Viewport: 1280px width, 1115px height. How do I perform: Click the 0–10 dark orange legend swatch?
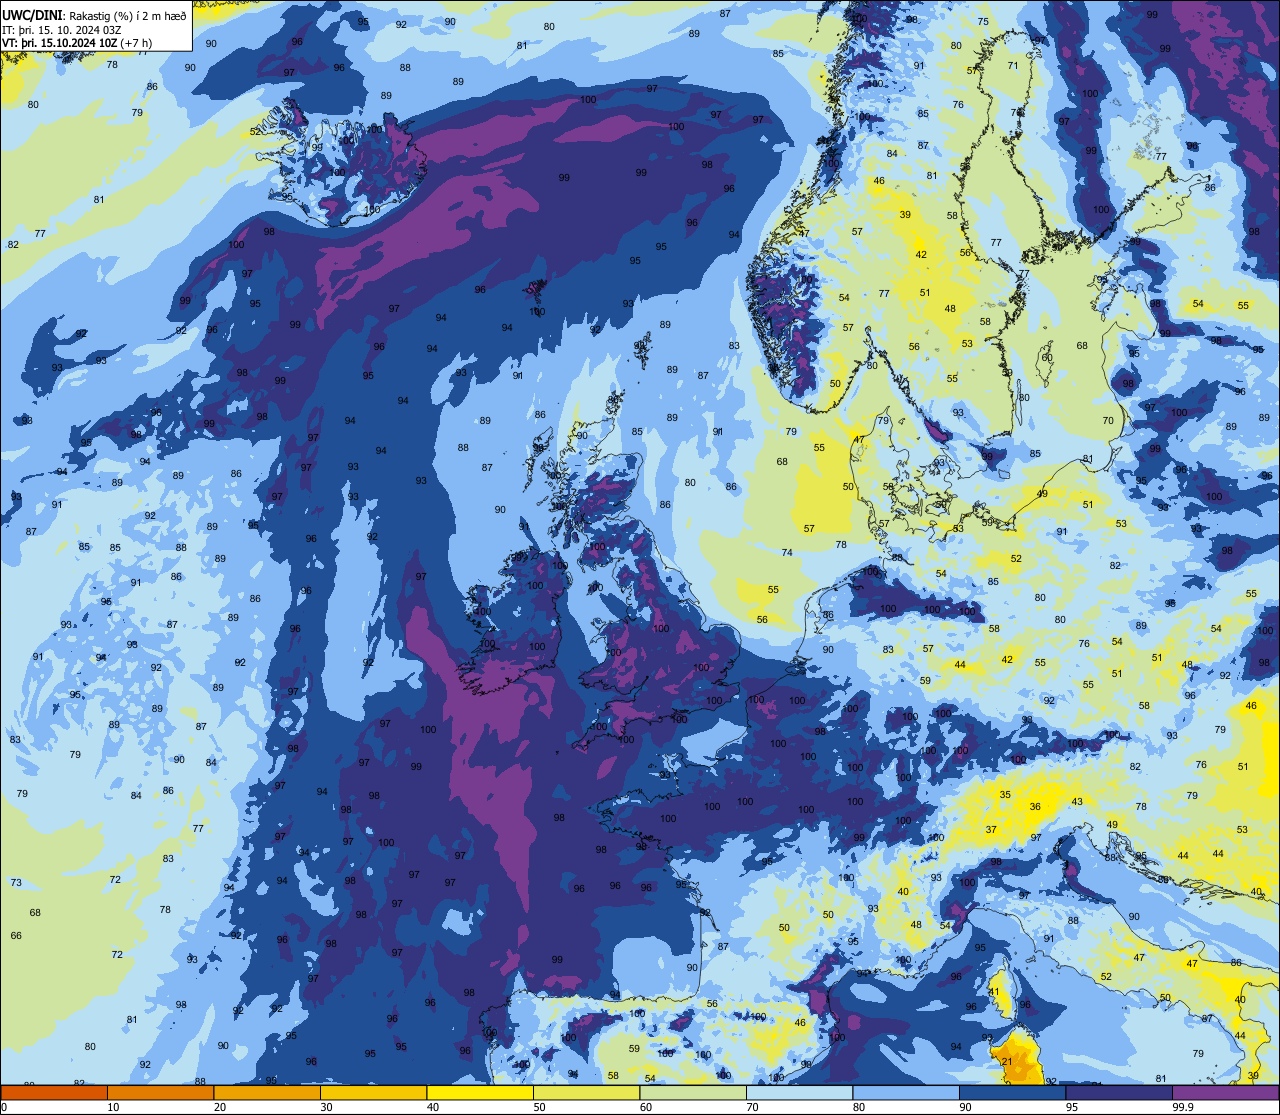pos(54,1093)
